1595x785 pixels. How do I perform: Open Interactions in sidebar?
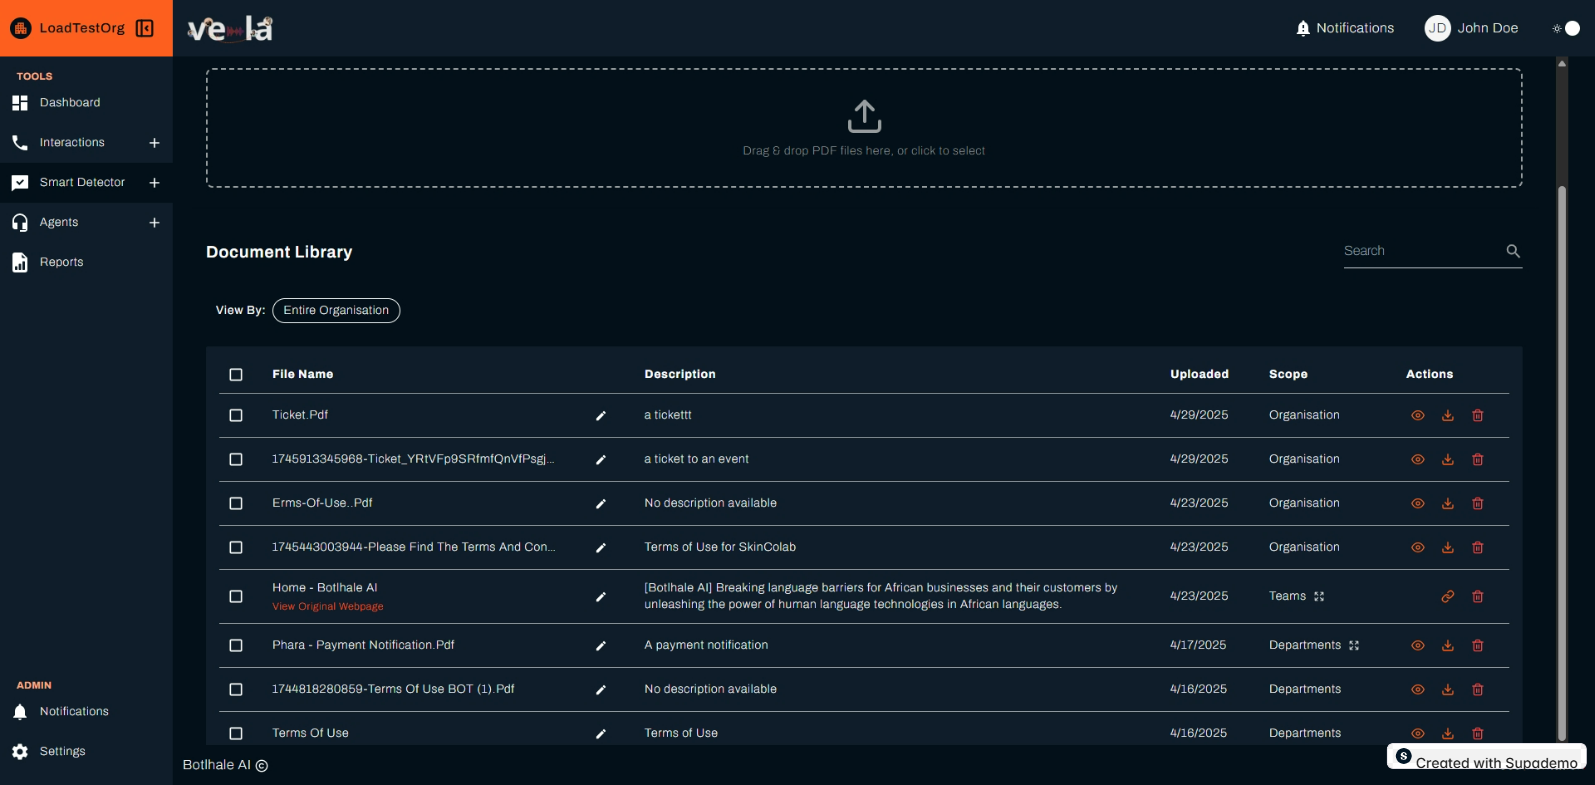72,143
